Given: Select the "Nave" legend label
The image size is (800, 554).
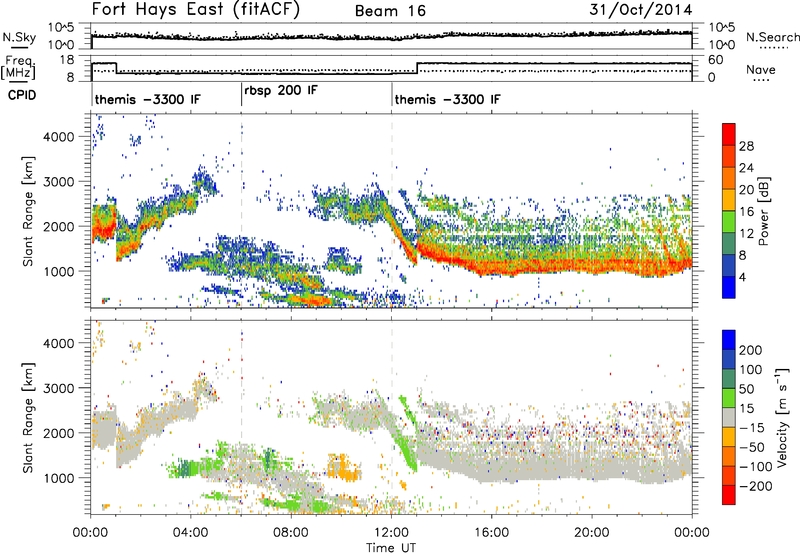Looking at the screenshot, I should coord(761,69).
